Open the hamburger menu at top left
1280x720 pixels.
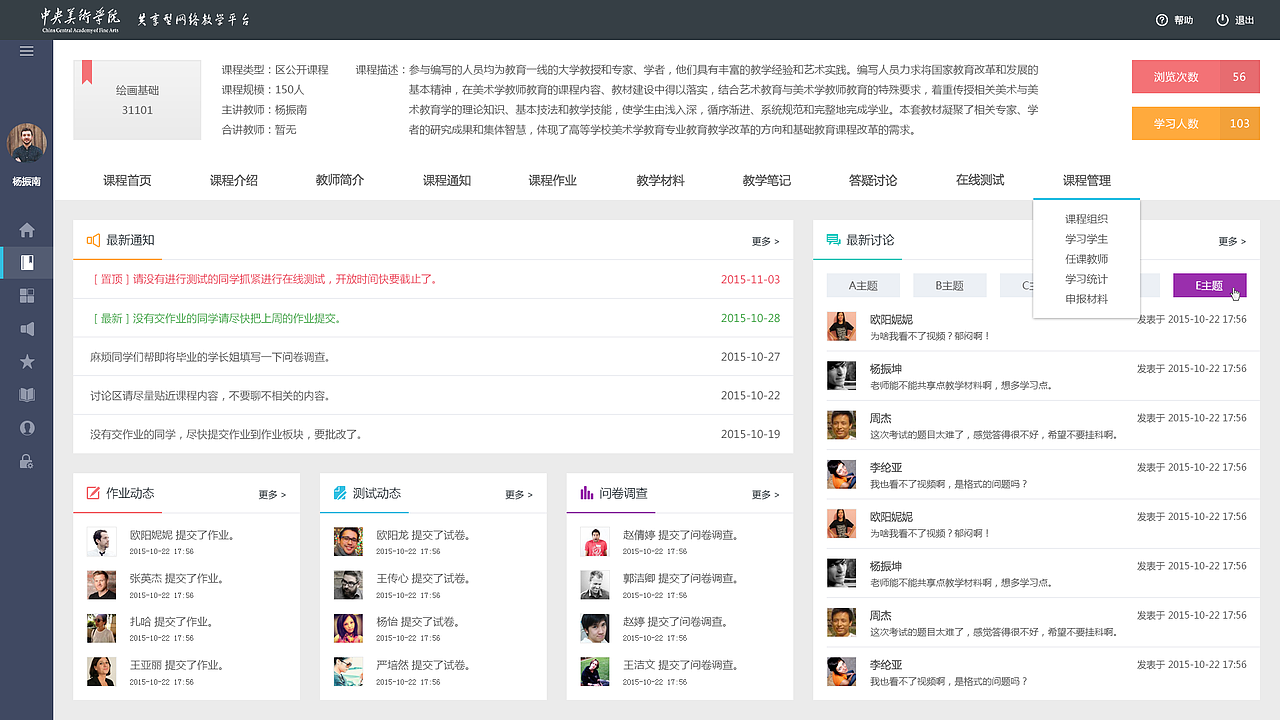click(26, 51)
